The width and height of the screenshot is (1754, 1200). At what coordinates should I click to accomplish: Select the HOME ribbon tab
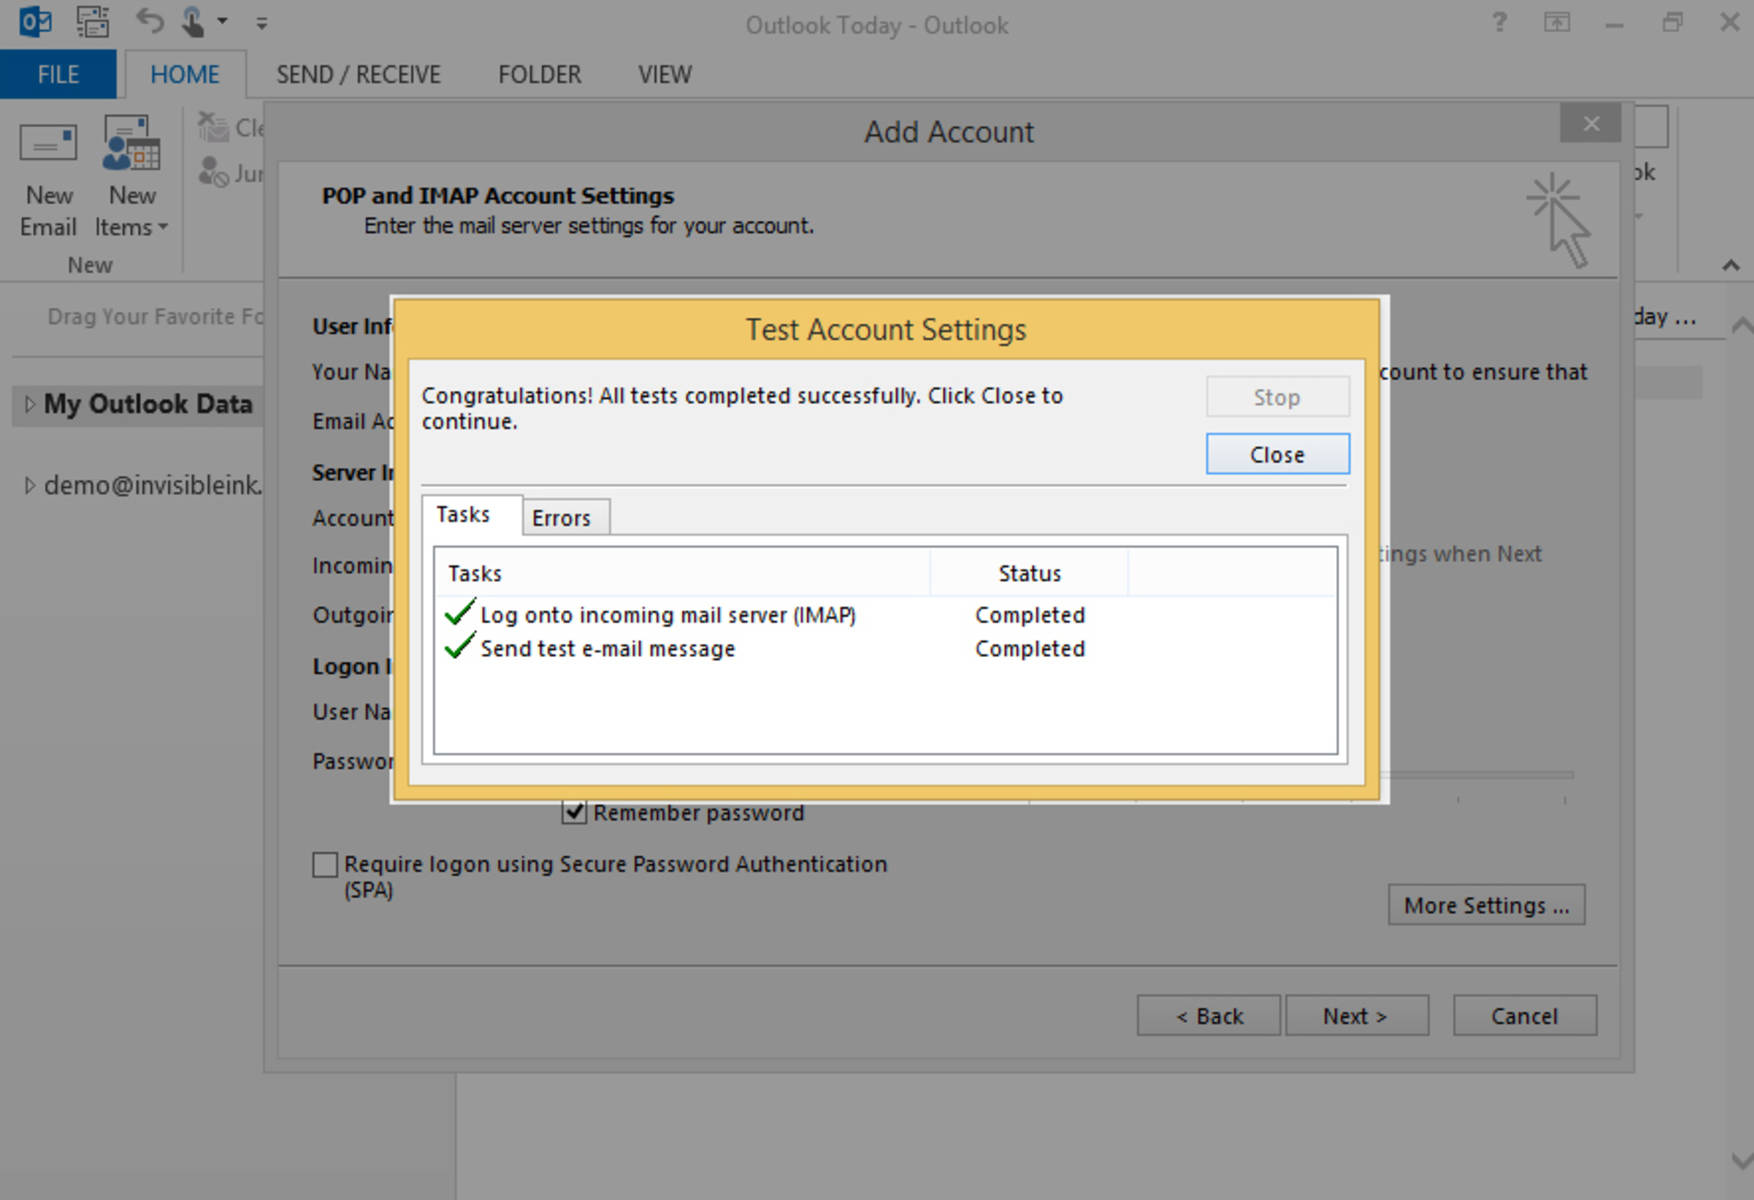(x=184, y=75)
